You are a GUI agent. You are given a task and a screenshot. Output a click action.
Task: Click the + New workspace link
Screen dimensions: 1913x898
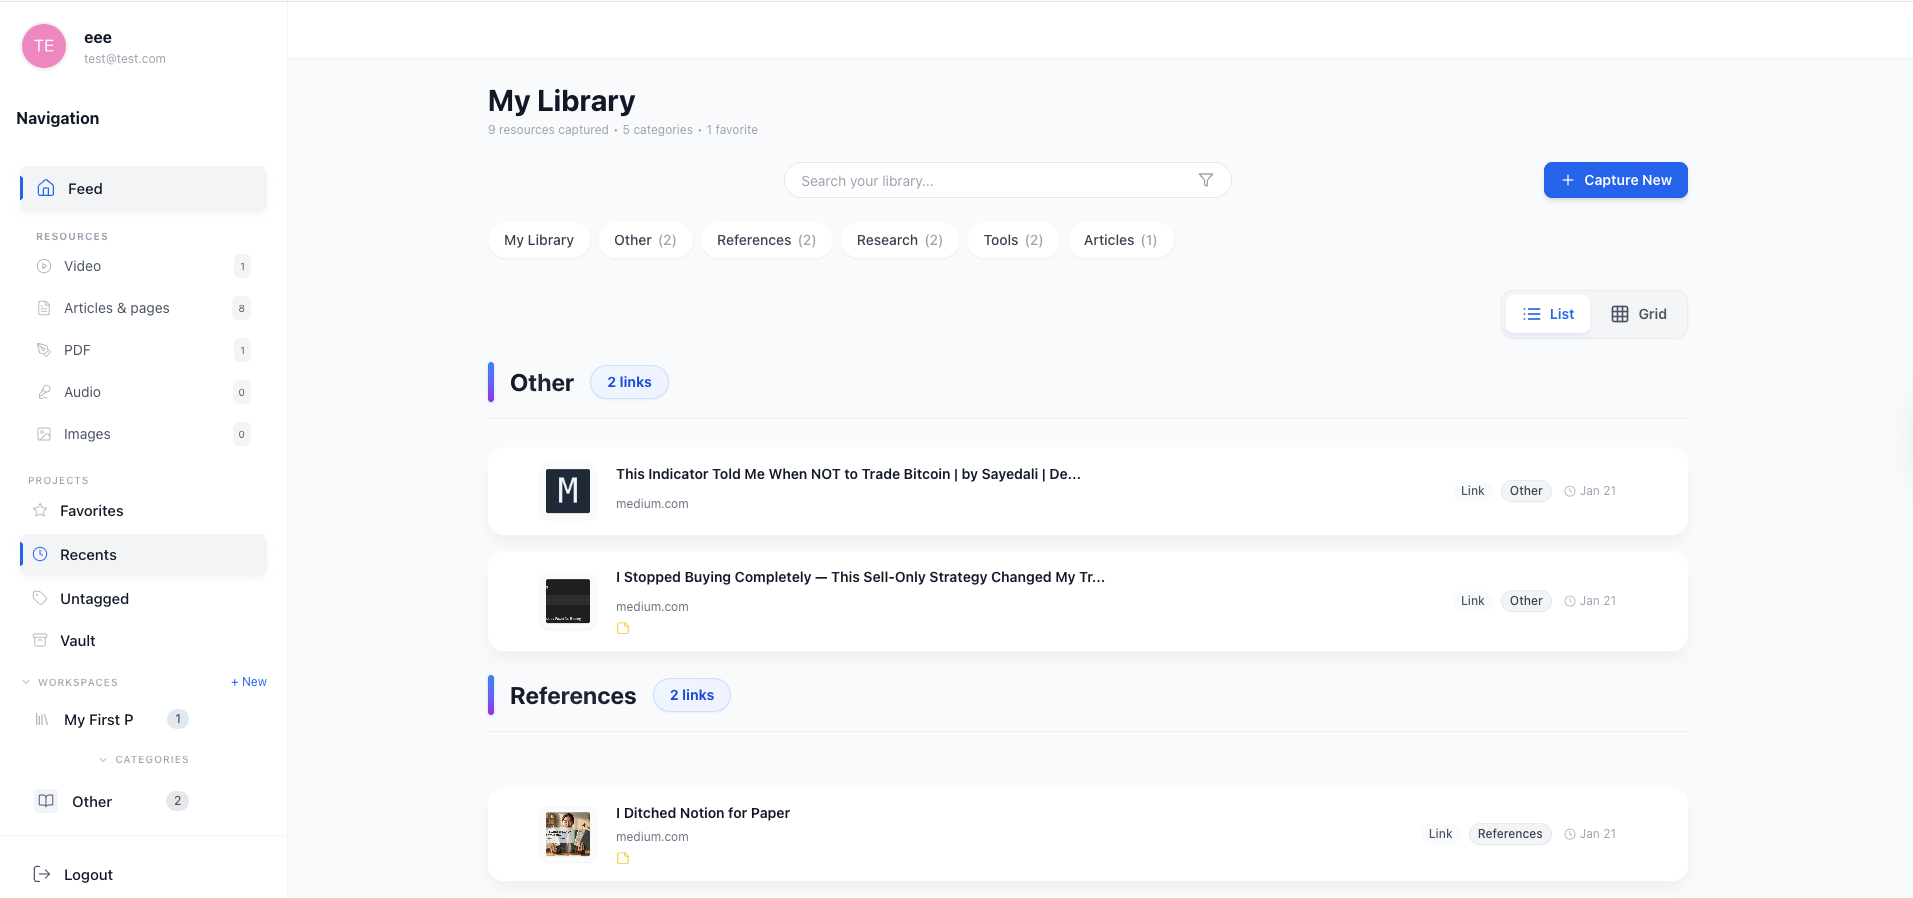(x=249, y=682)
